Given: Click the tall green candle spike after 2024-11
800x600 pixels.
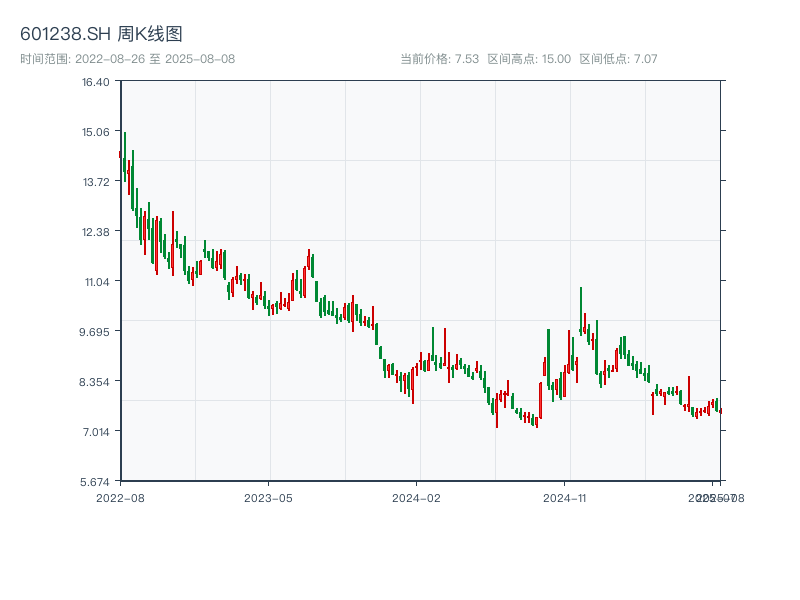Looking at the screenshot, I should pyautogui.click(x=581, y=310).
